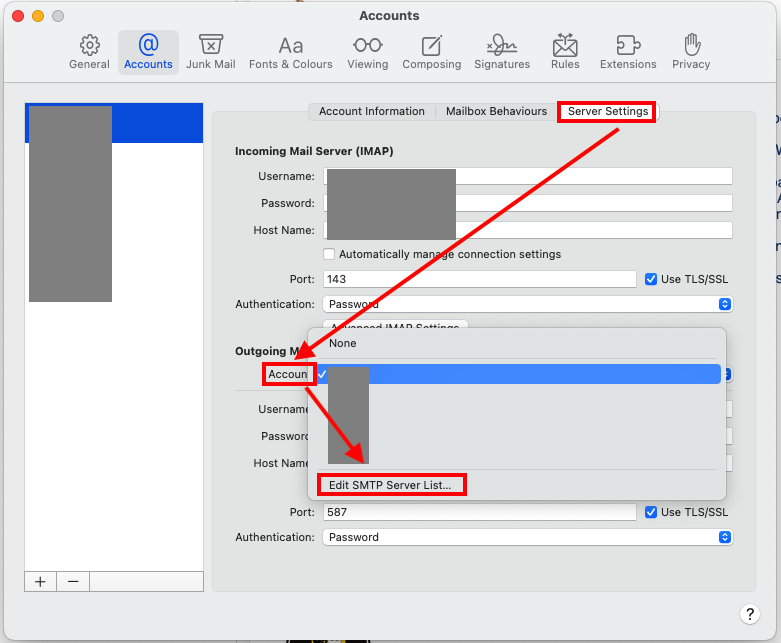This screenshot has width=781, height=643.
Task: Expand the outgoing Authentication dropdown
Action: click(527, 537)
